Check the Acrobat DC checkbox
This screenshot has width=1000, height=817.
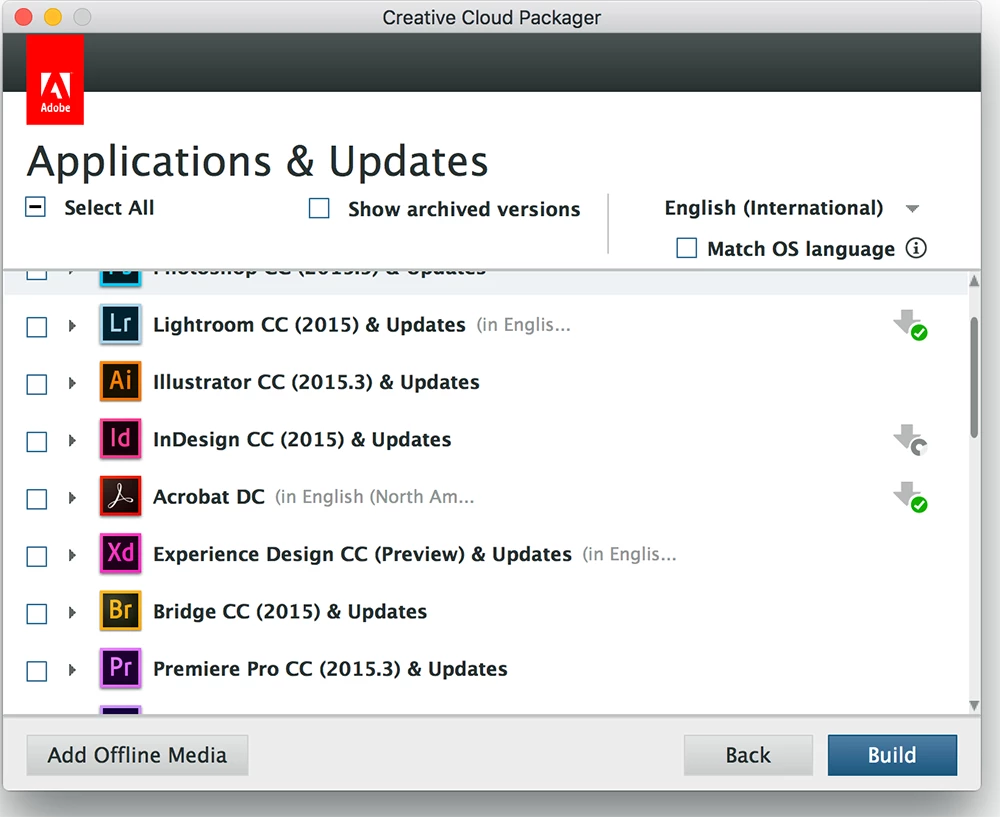point(36,499)
